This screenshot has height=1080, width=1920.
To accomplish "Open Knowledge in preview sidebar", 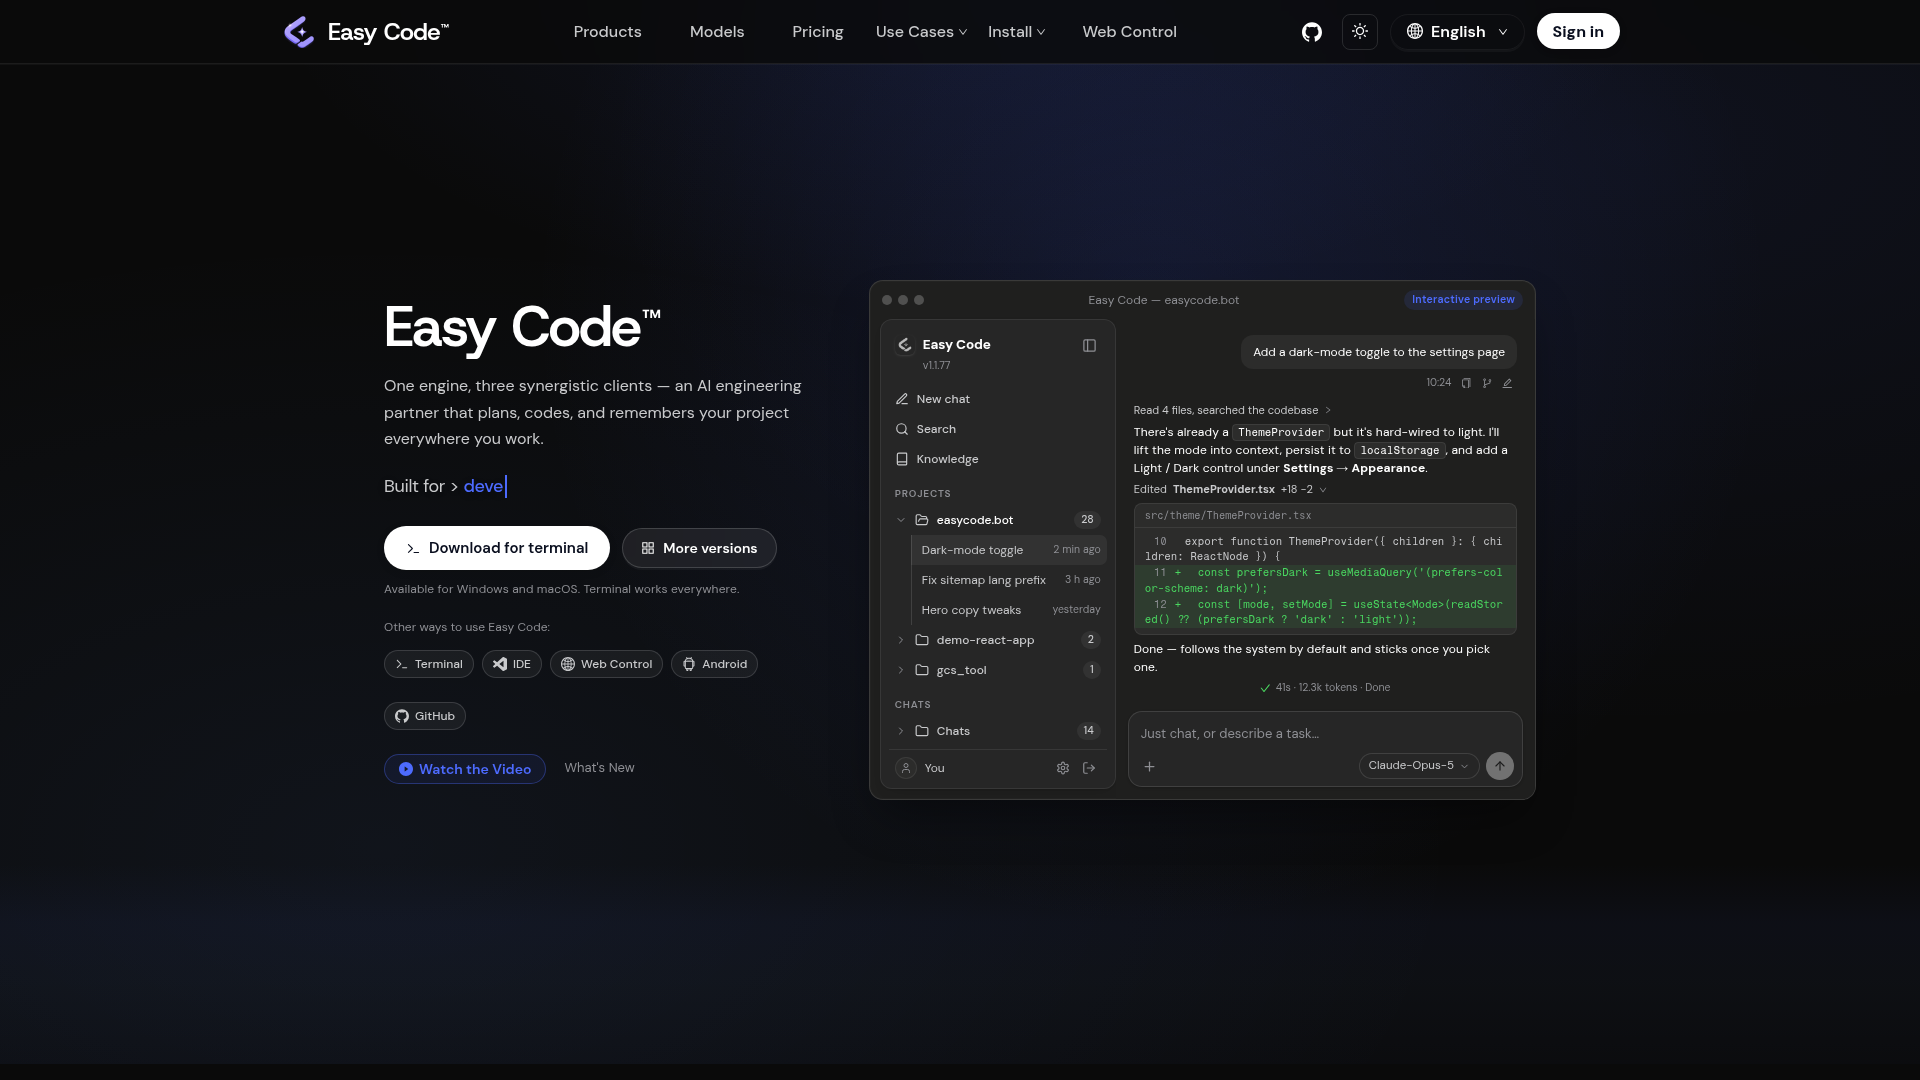I will pos(998,459).
